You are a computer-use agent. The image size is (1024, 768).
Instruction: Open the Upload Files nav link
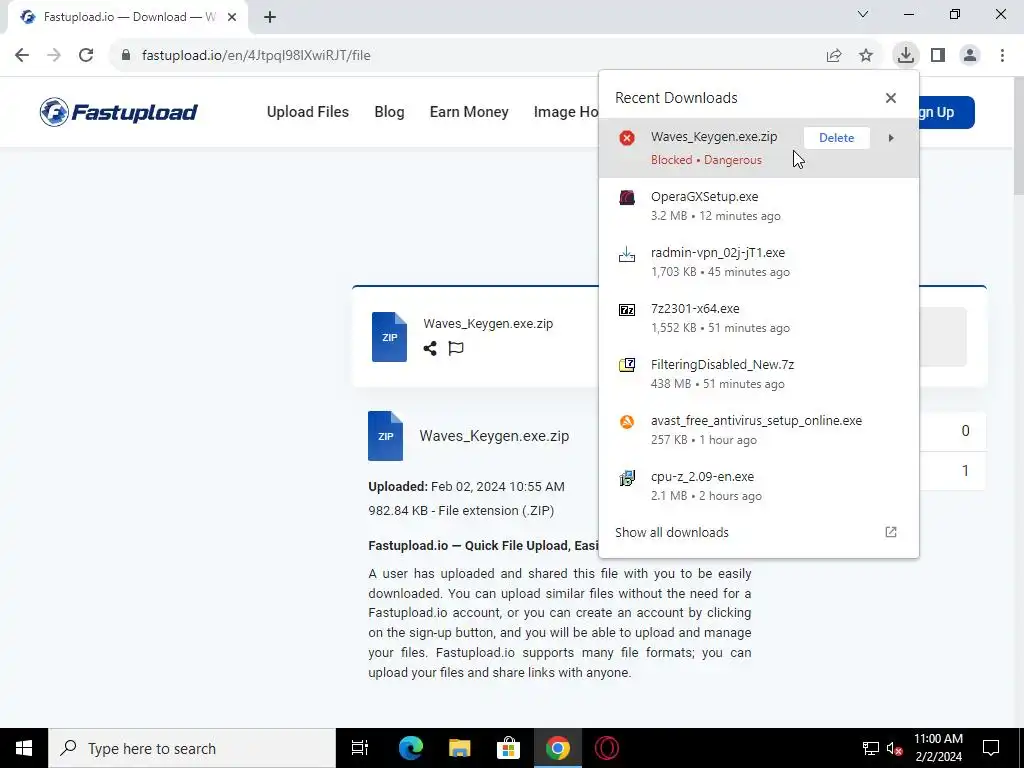coord(308,112)
